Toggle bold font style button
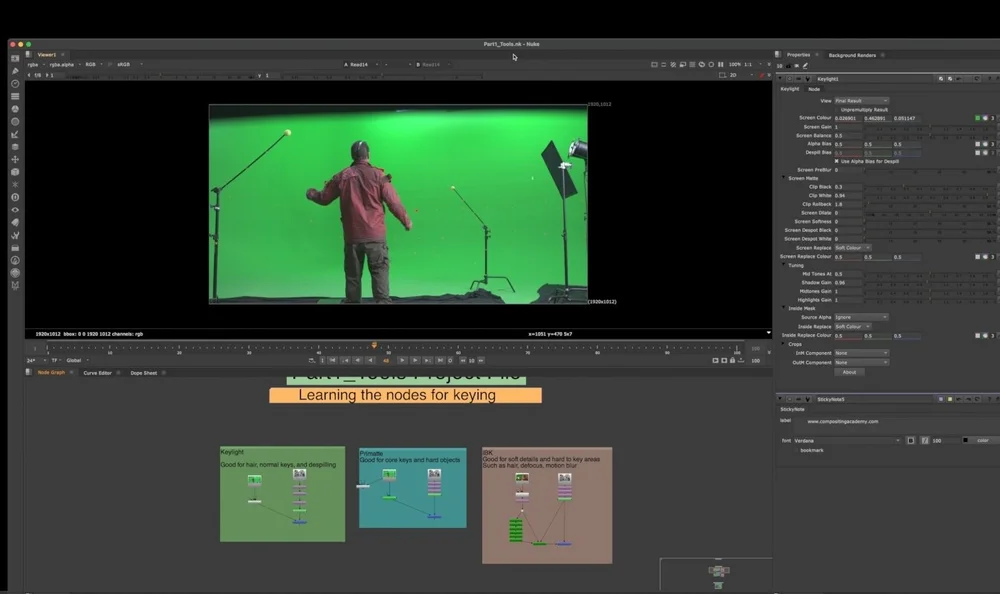This screenshot has width=1000, height=594. pos(911,440)
